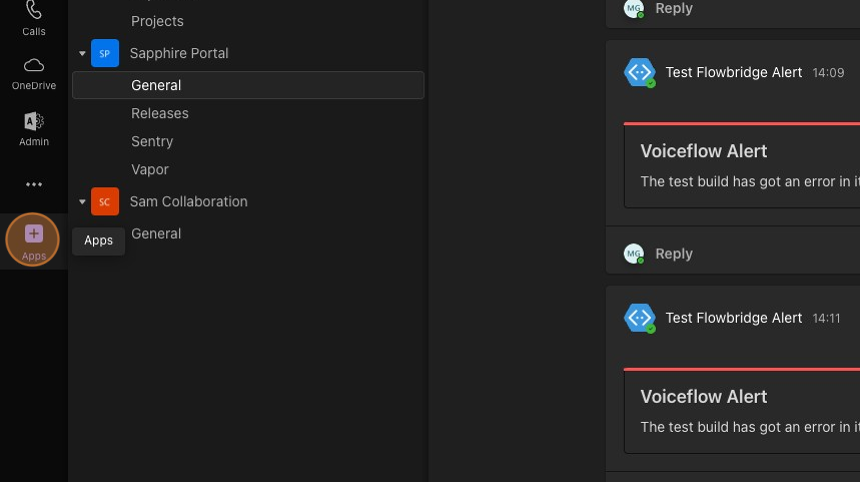Screen dimensions: 860x482
Task: Open General channel under Sam Collaboration
Action: [x=156, y=233]
